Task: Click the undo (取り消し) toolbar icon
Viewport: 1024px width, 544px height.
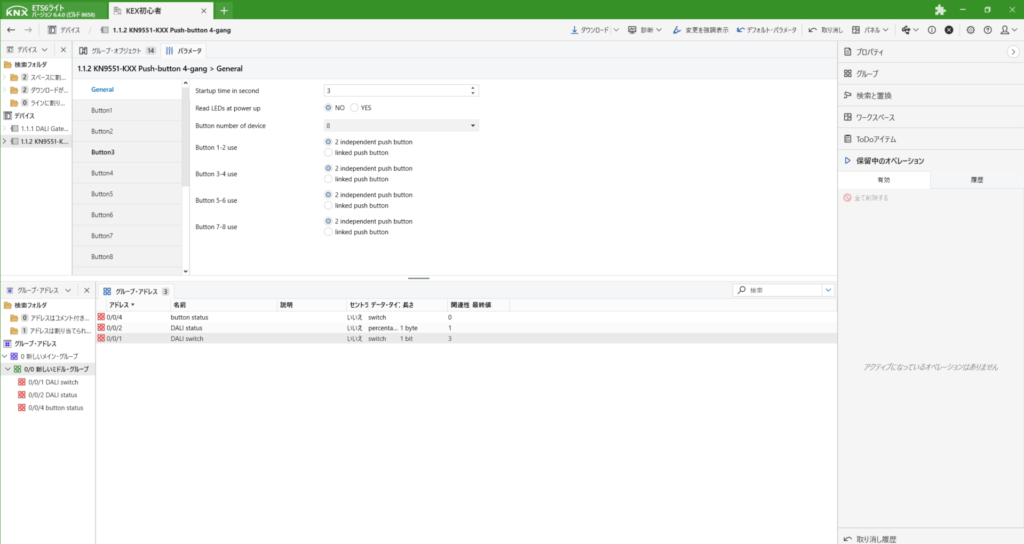Action: click(812, 30)
